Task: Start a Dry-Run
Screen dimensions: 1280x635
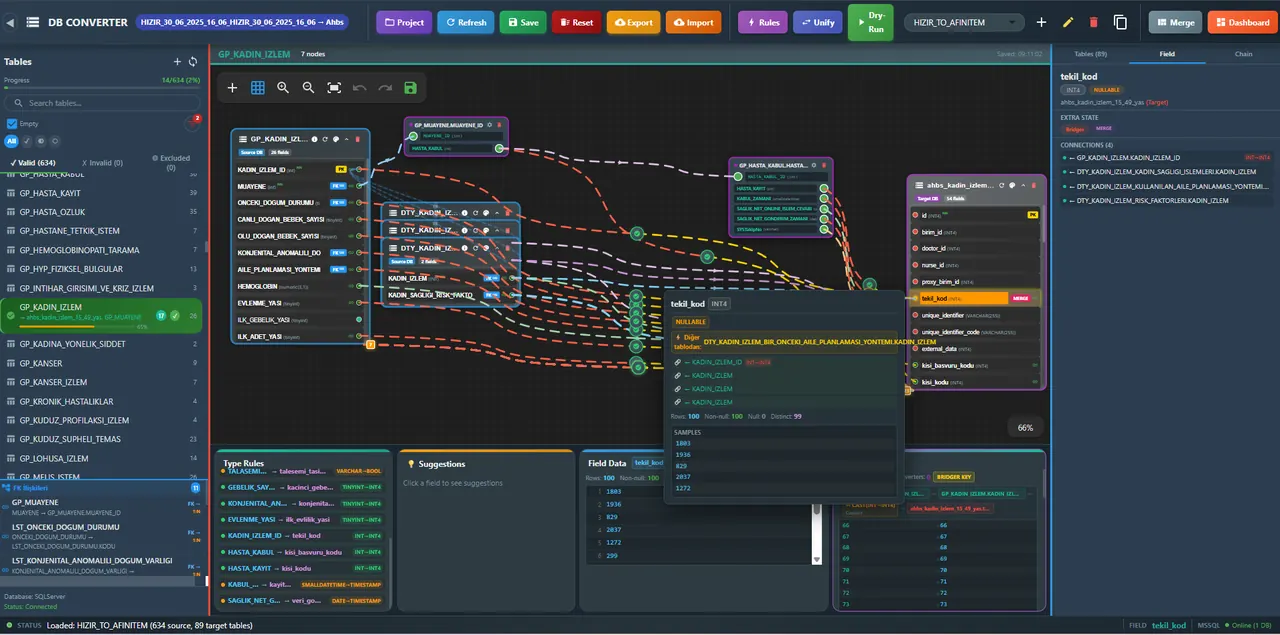Action: (871, 22)
